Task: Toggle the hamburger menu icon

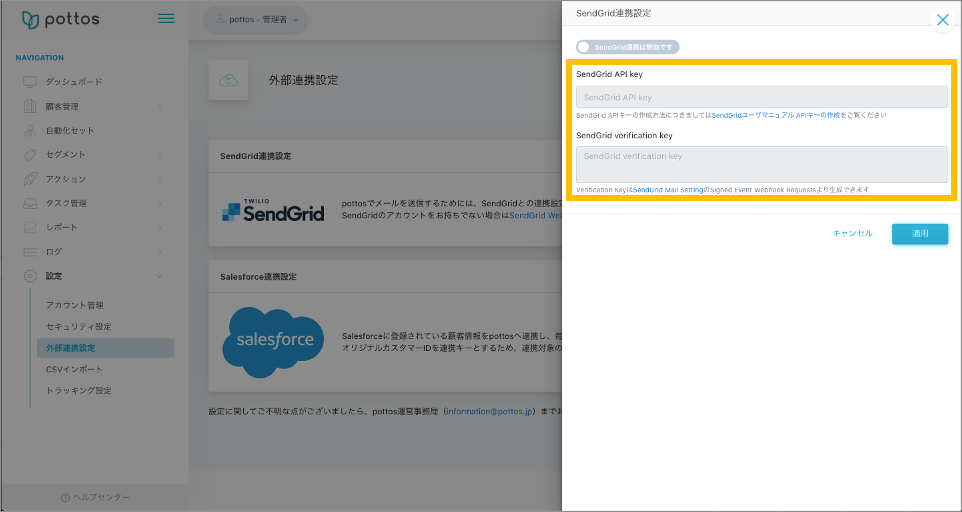Action: [x=166, y=18]
